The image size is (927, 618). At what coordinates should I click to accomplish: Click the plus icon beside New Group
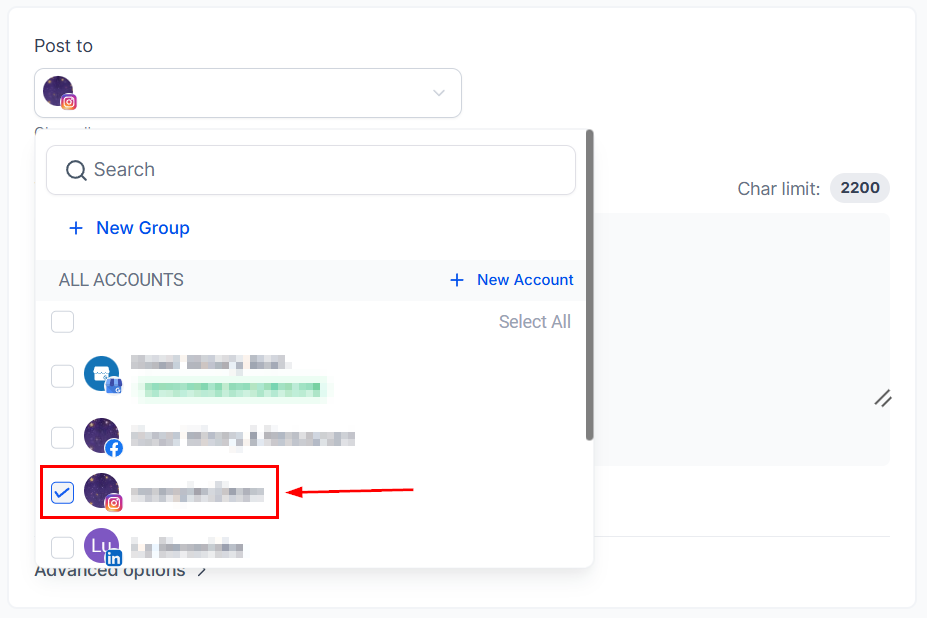pyautogui.click(x=76, y=229)
